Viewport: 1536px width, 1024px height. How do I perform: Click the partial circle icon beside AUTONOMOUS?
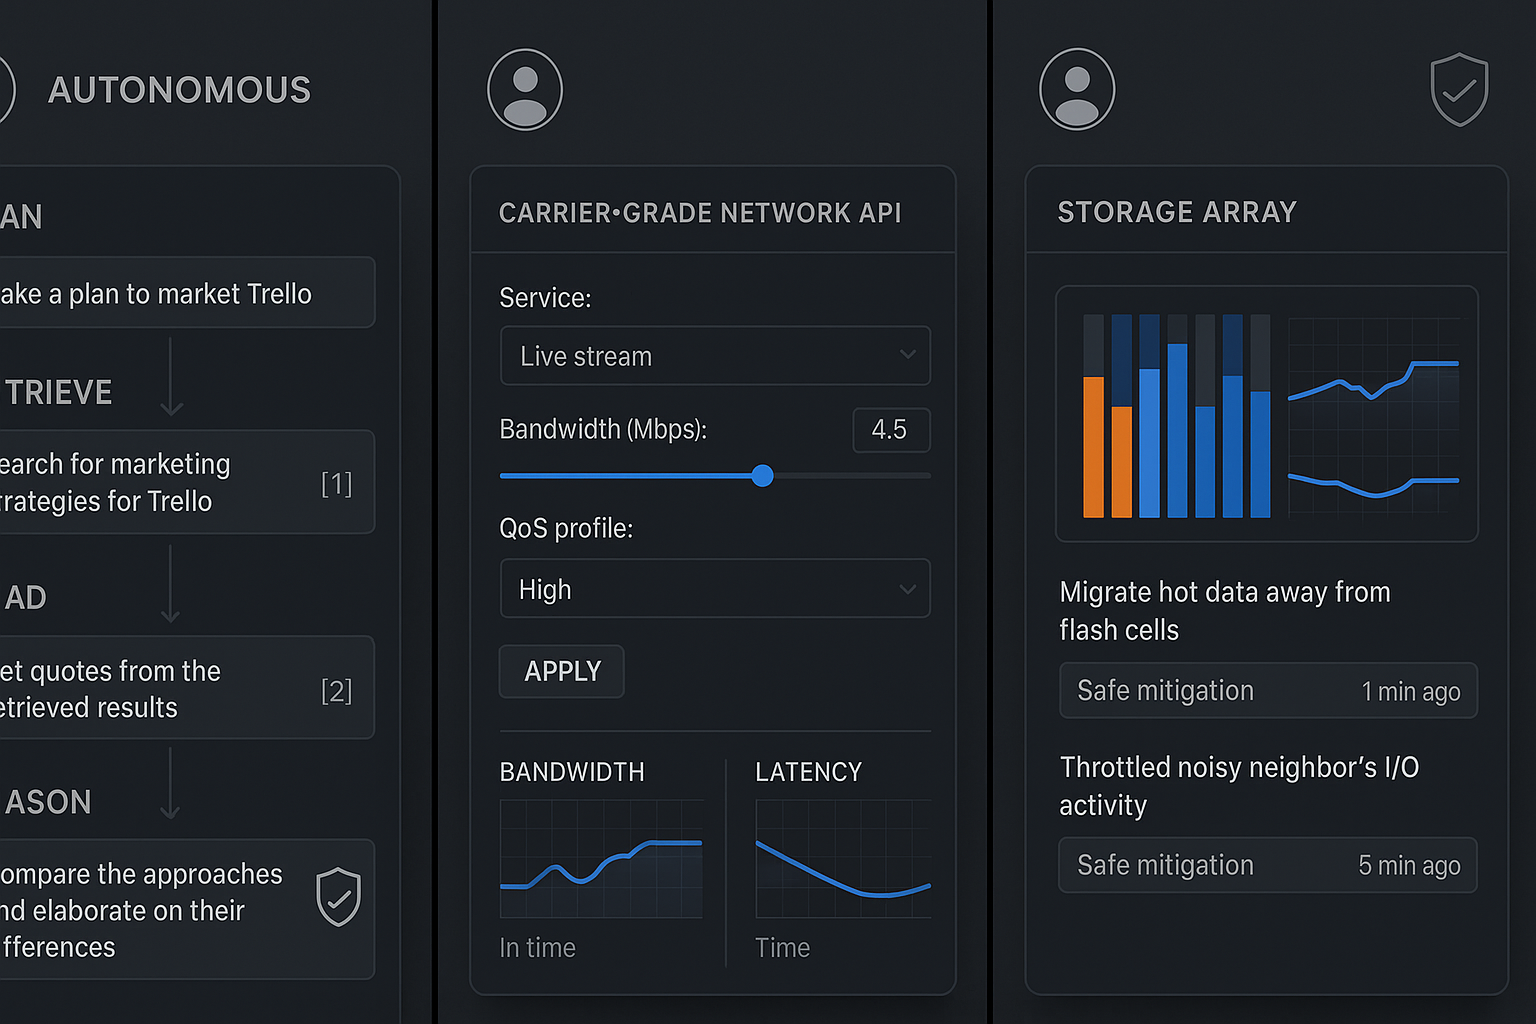5,90
